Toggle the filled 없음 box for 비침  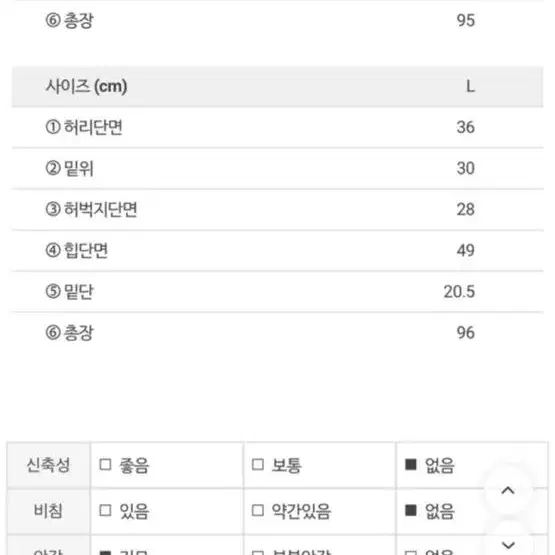pos(410,510)
